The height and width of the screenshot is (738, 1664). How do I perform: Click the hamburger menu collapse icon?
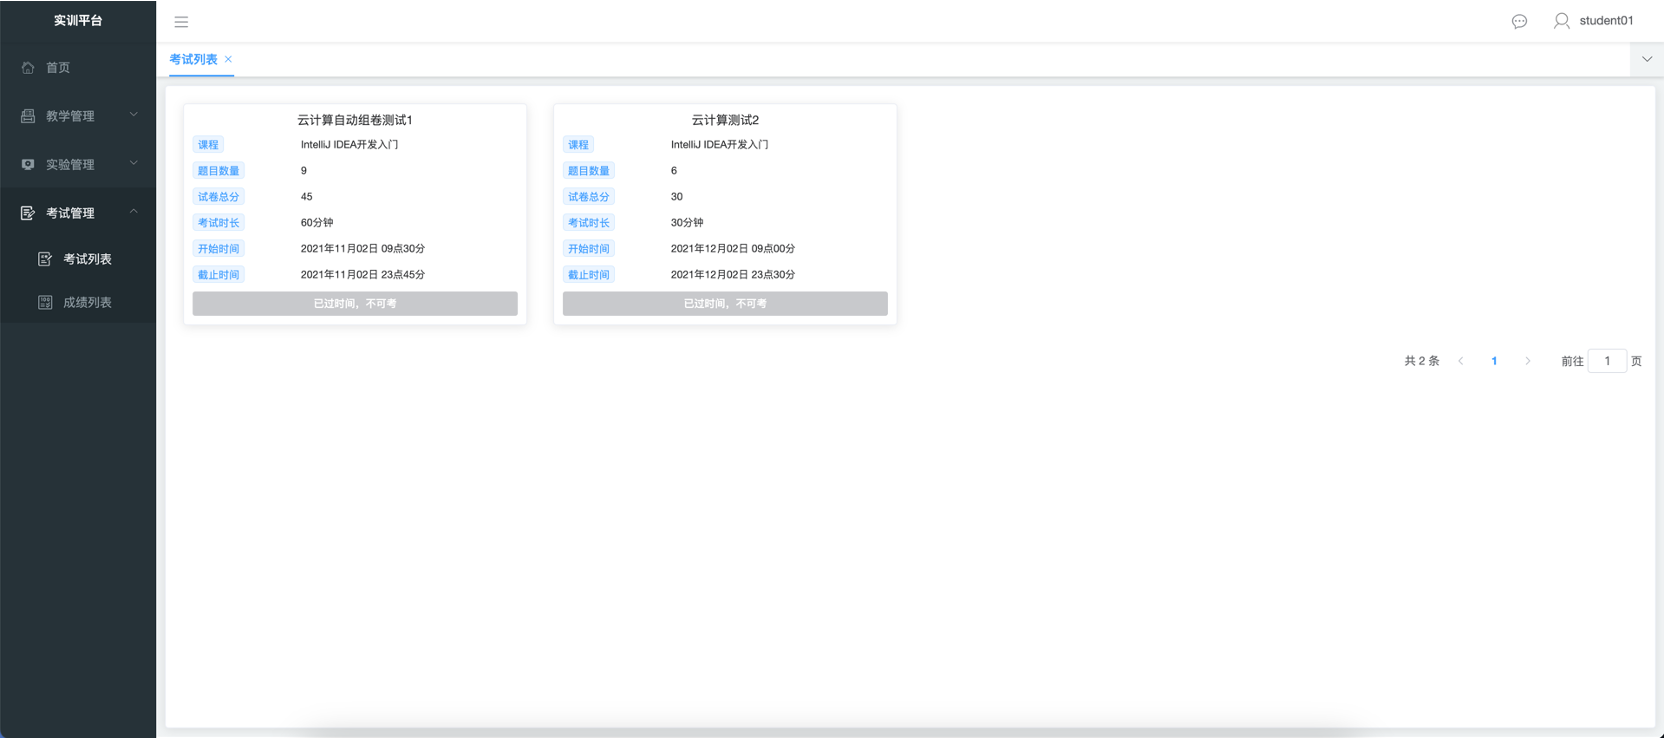pos(181,21)
